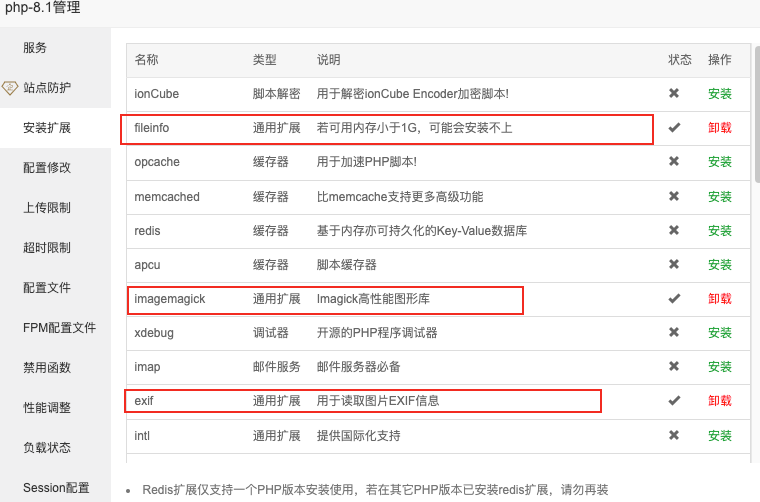This screenshot has height=502, width=760.
Task: Click the checkmark status icon for fileinfo
Action: click(x=674, y=127)
